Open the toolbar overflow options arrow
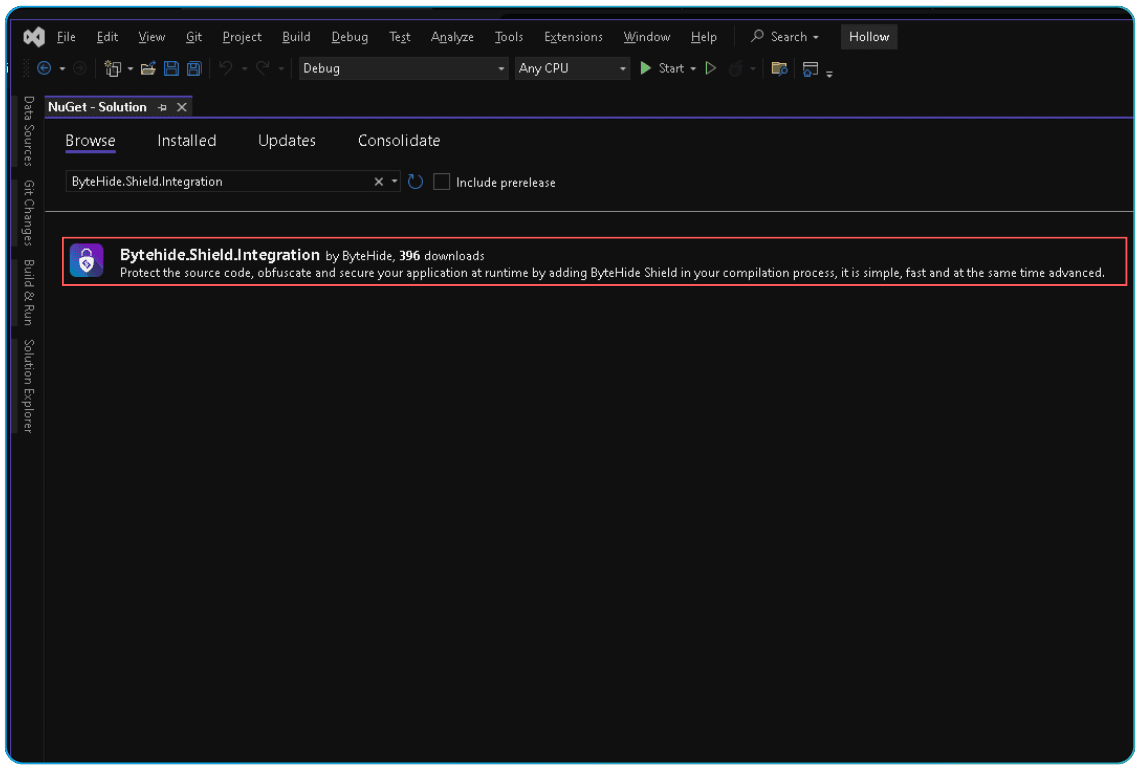The height and width of the screenshot is (768, 1140). pos(830,73)
